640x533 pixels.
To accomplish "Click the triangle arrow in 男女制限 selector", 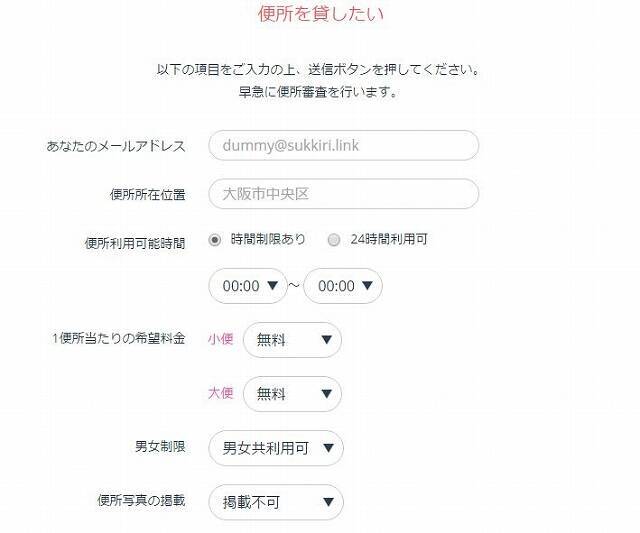I will point(328,448).
